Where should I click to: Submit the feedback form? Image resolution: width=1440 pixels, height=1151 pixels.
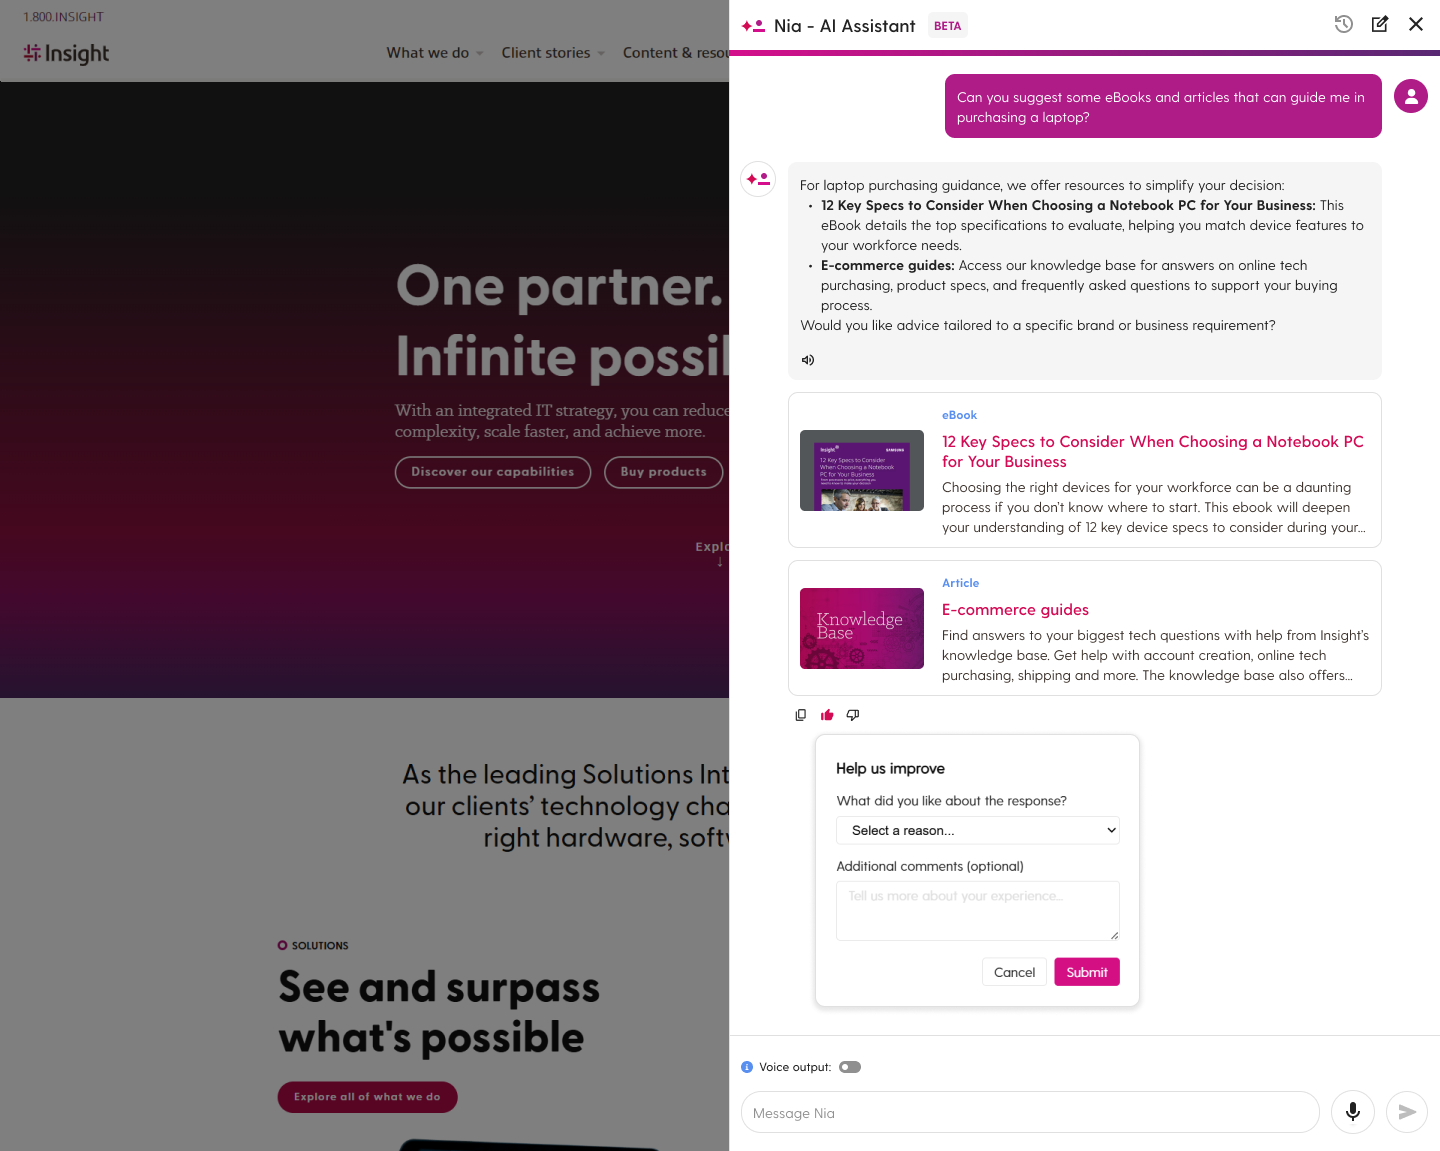tap(1086, 972)
